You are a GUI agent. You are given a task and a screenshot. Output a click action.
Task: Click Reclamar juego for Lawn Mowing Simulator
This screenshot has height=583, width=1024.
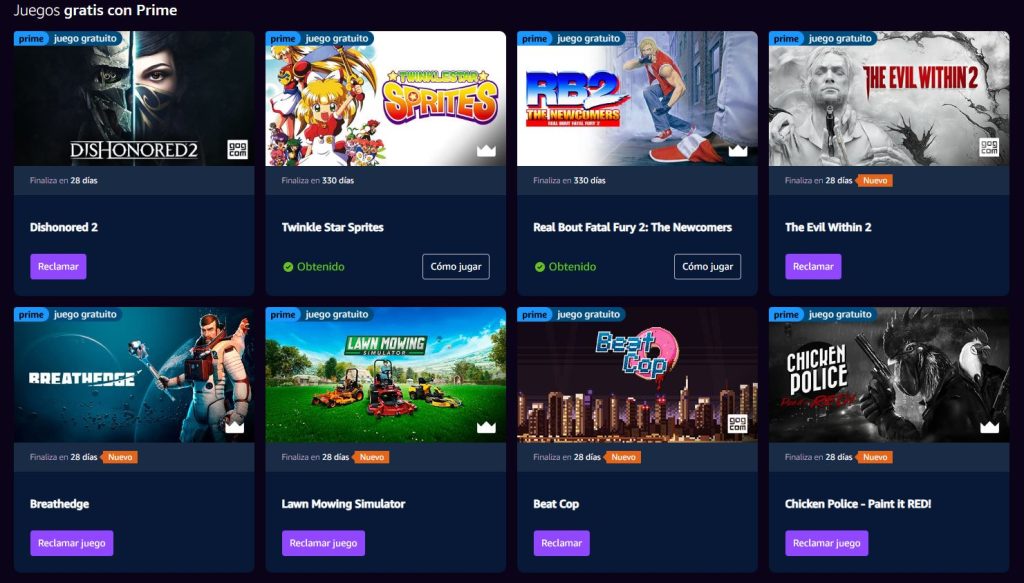(x=323, y=543)
